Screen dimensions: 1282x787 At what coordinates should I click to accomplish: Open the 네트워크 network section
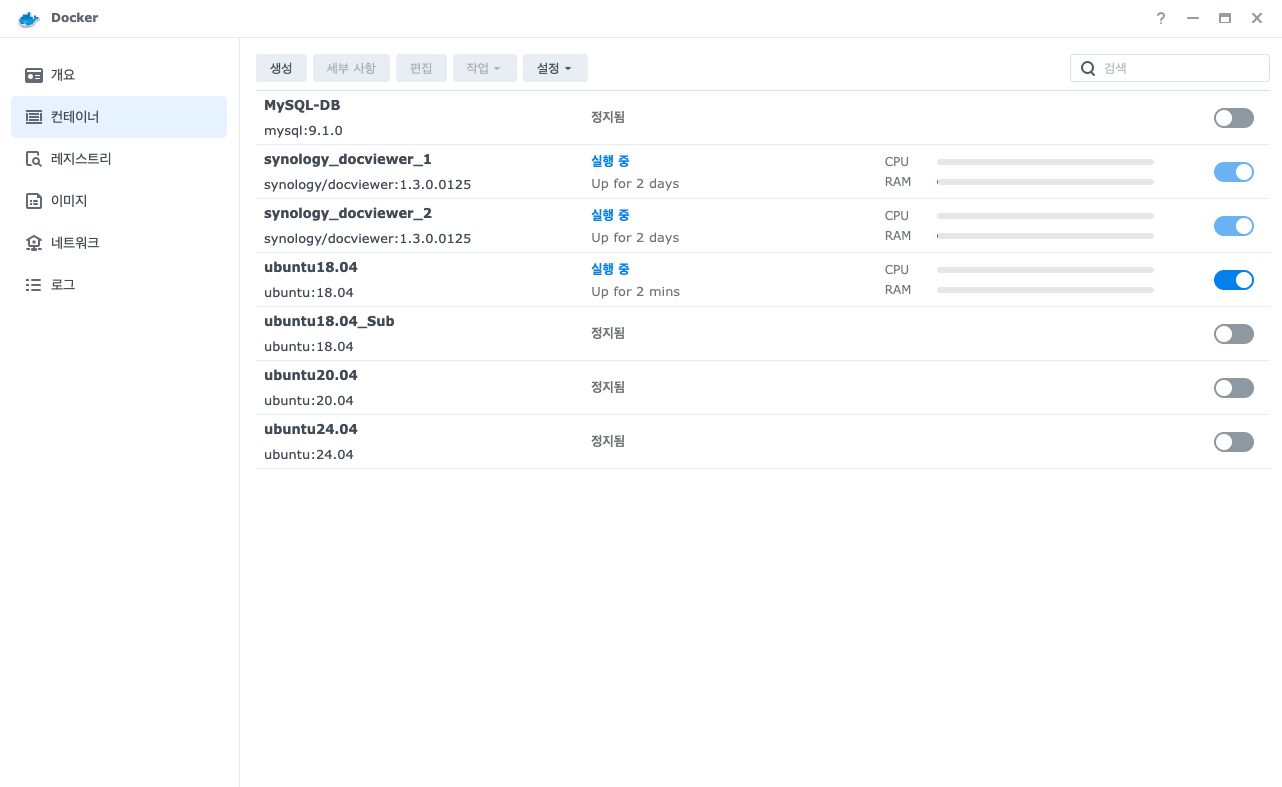click(x=119, y=243)
